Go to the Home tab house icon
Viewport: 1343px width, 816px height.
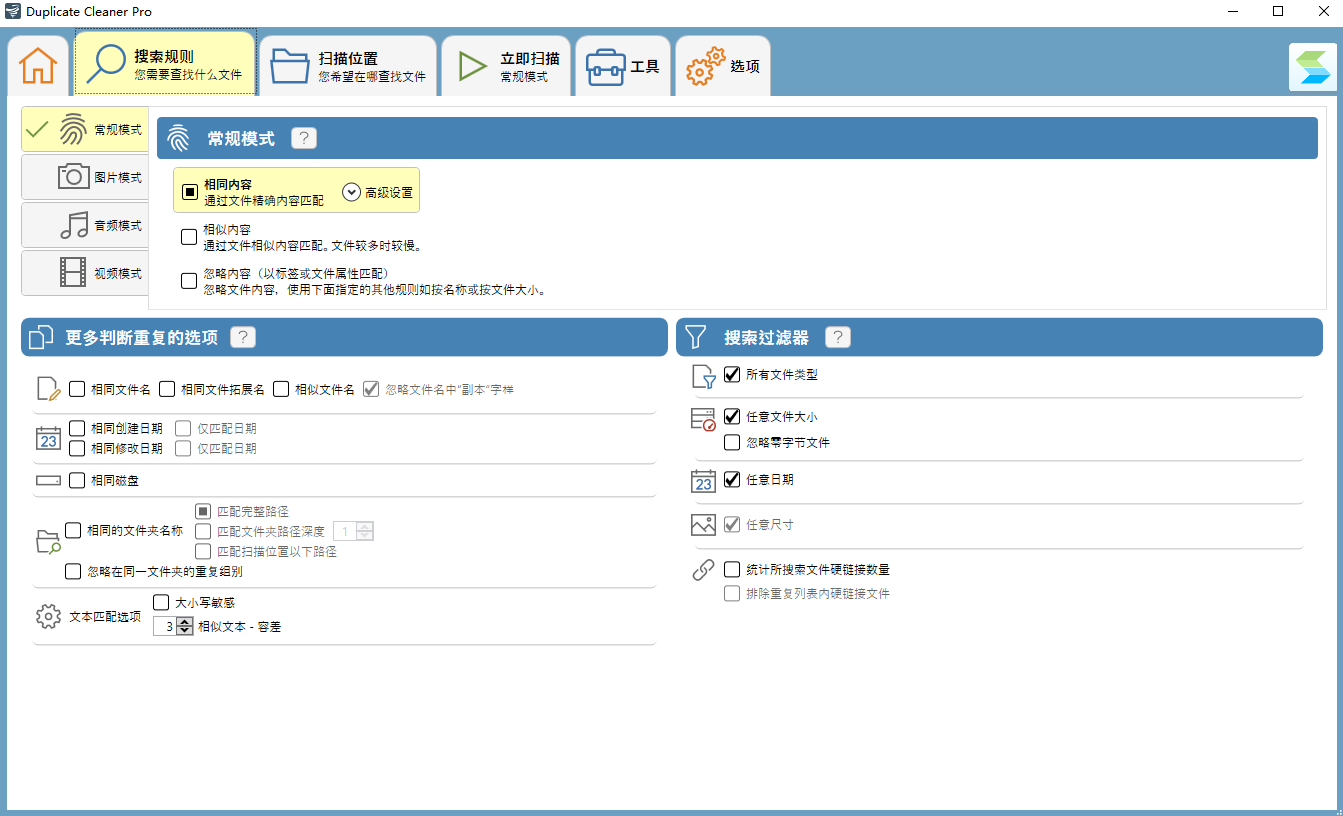(38, 65)
